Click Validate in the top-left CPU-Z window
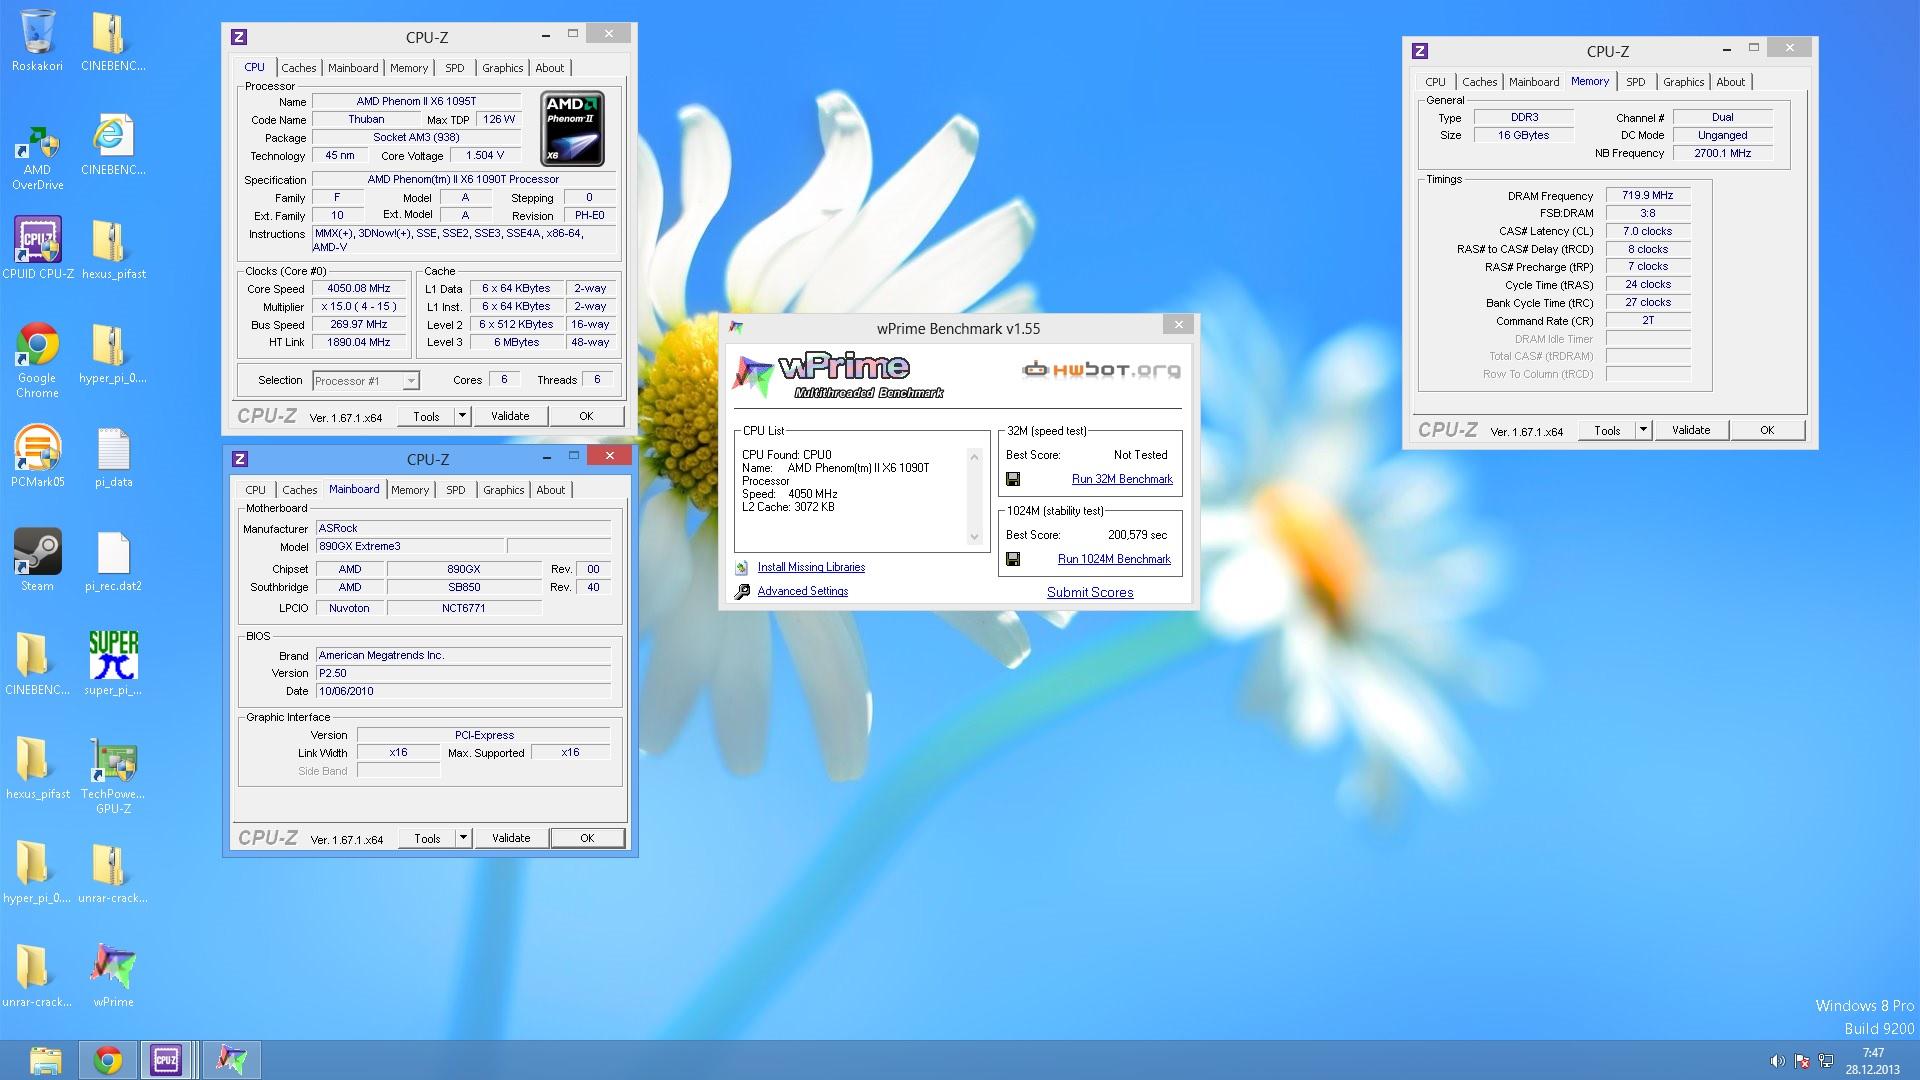This screenshot has width=1920, height=1080. pyautogui.click(x=510, y=416)
